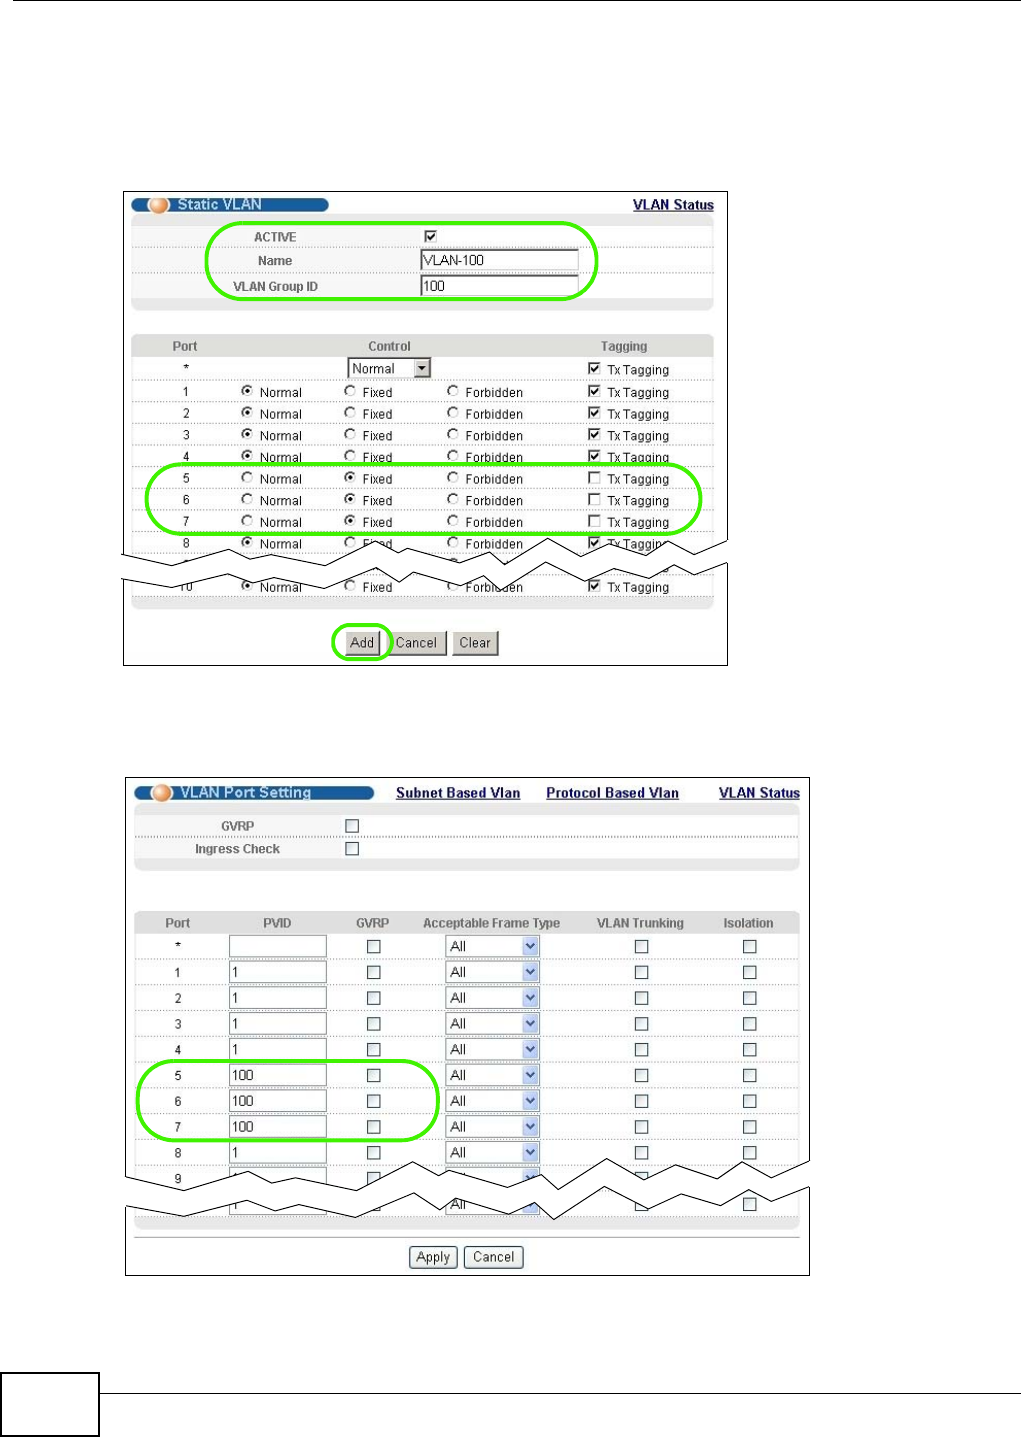Open Acceptable Frame Type dropdown for port 1
1021x1437 pixels.
pyautogui.click(x=492, y=972)
